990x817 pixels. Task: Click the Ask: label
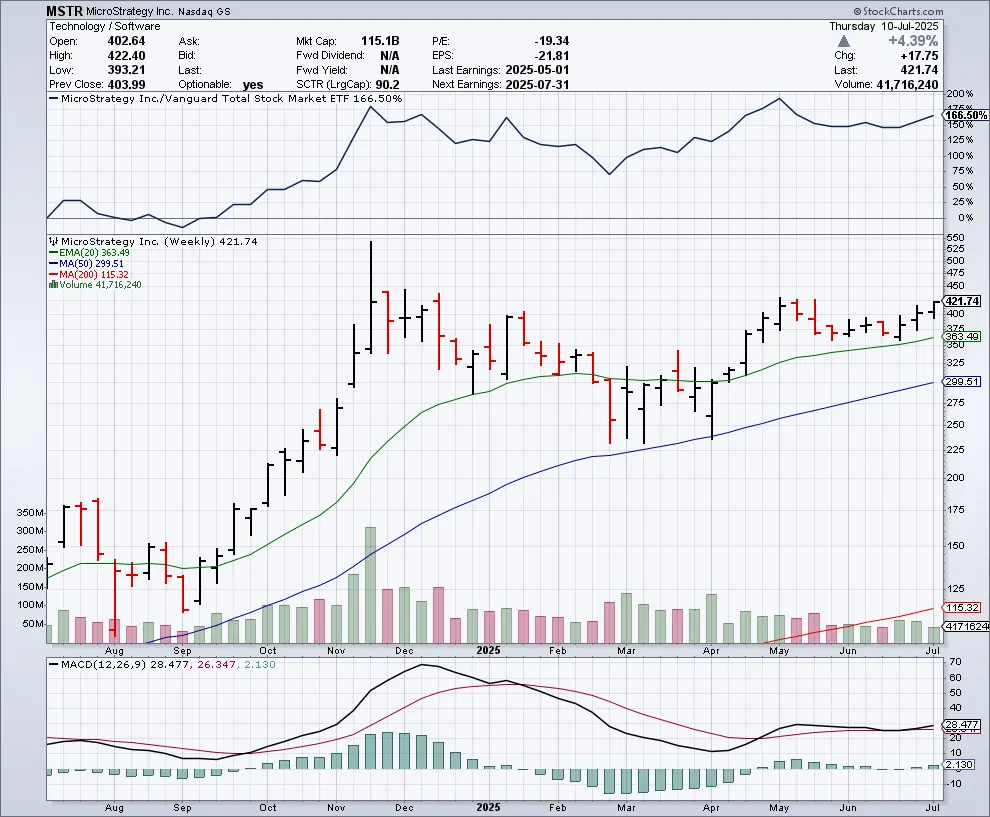click(x=189, y=41)
